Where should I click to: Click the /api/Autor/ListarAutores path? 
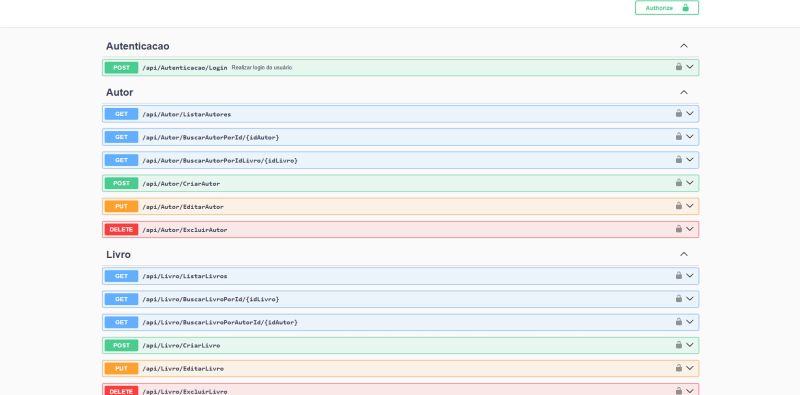tap(187, 114)
